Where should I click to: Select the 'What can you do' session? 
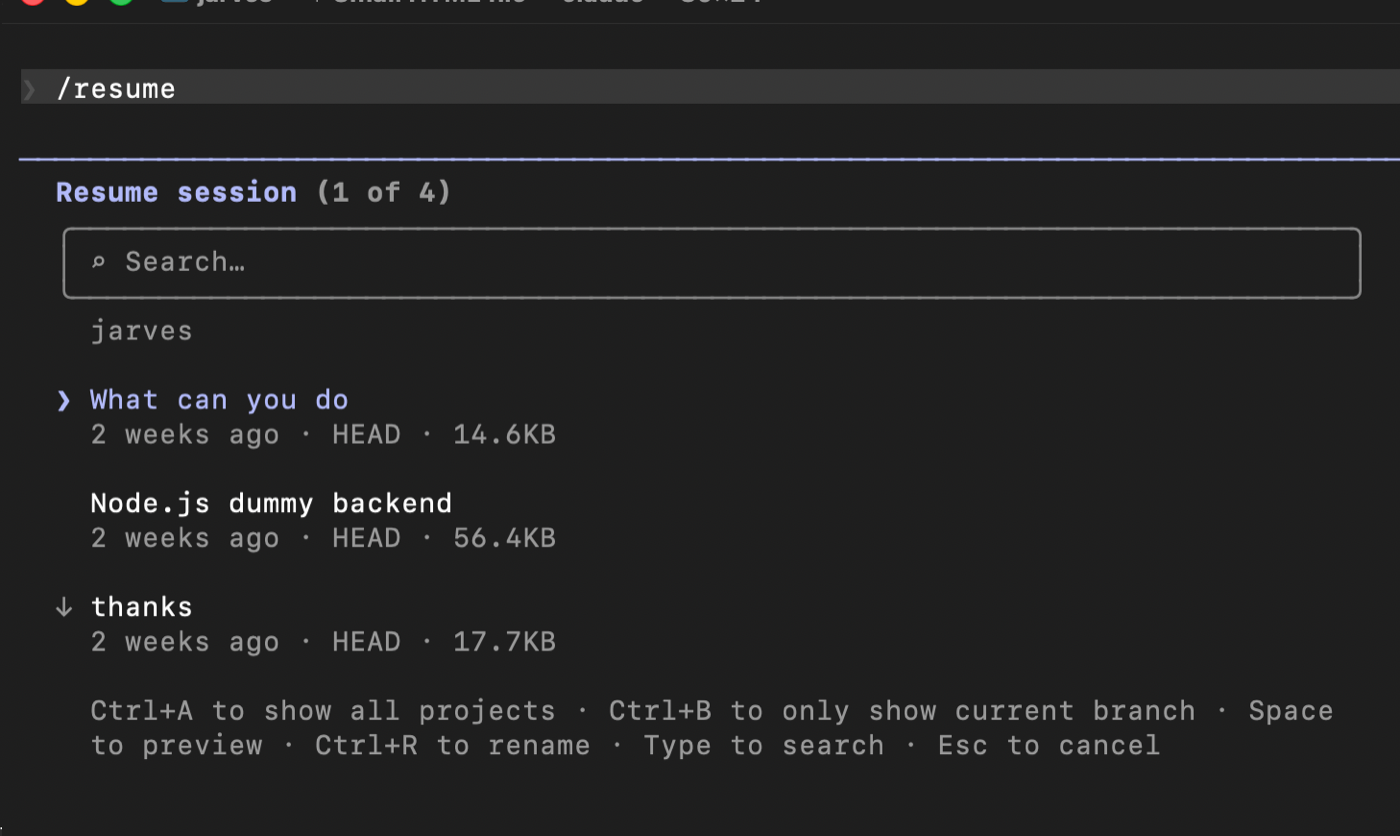coord(219,400)
